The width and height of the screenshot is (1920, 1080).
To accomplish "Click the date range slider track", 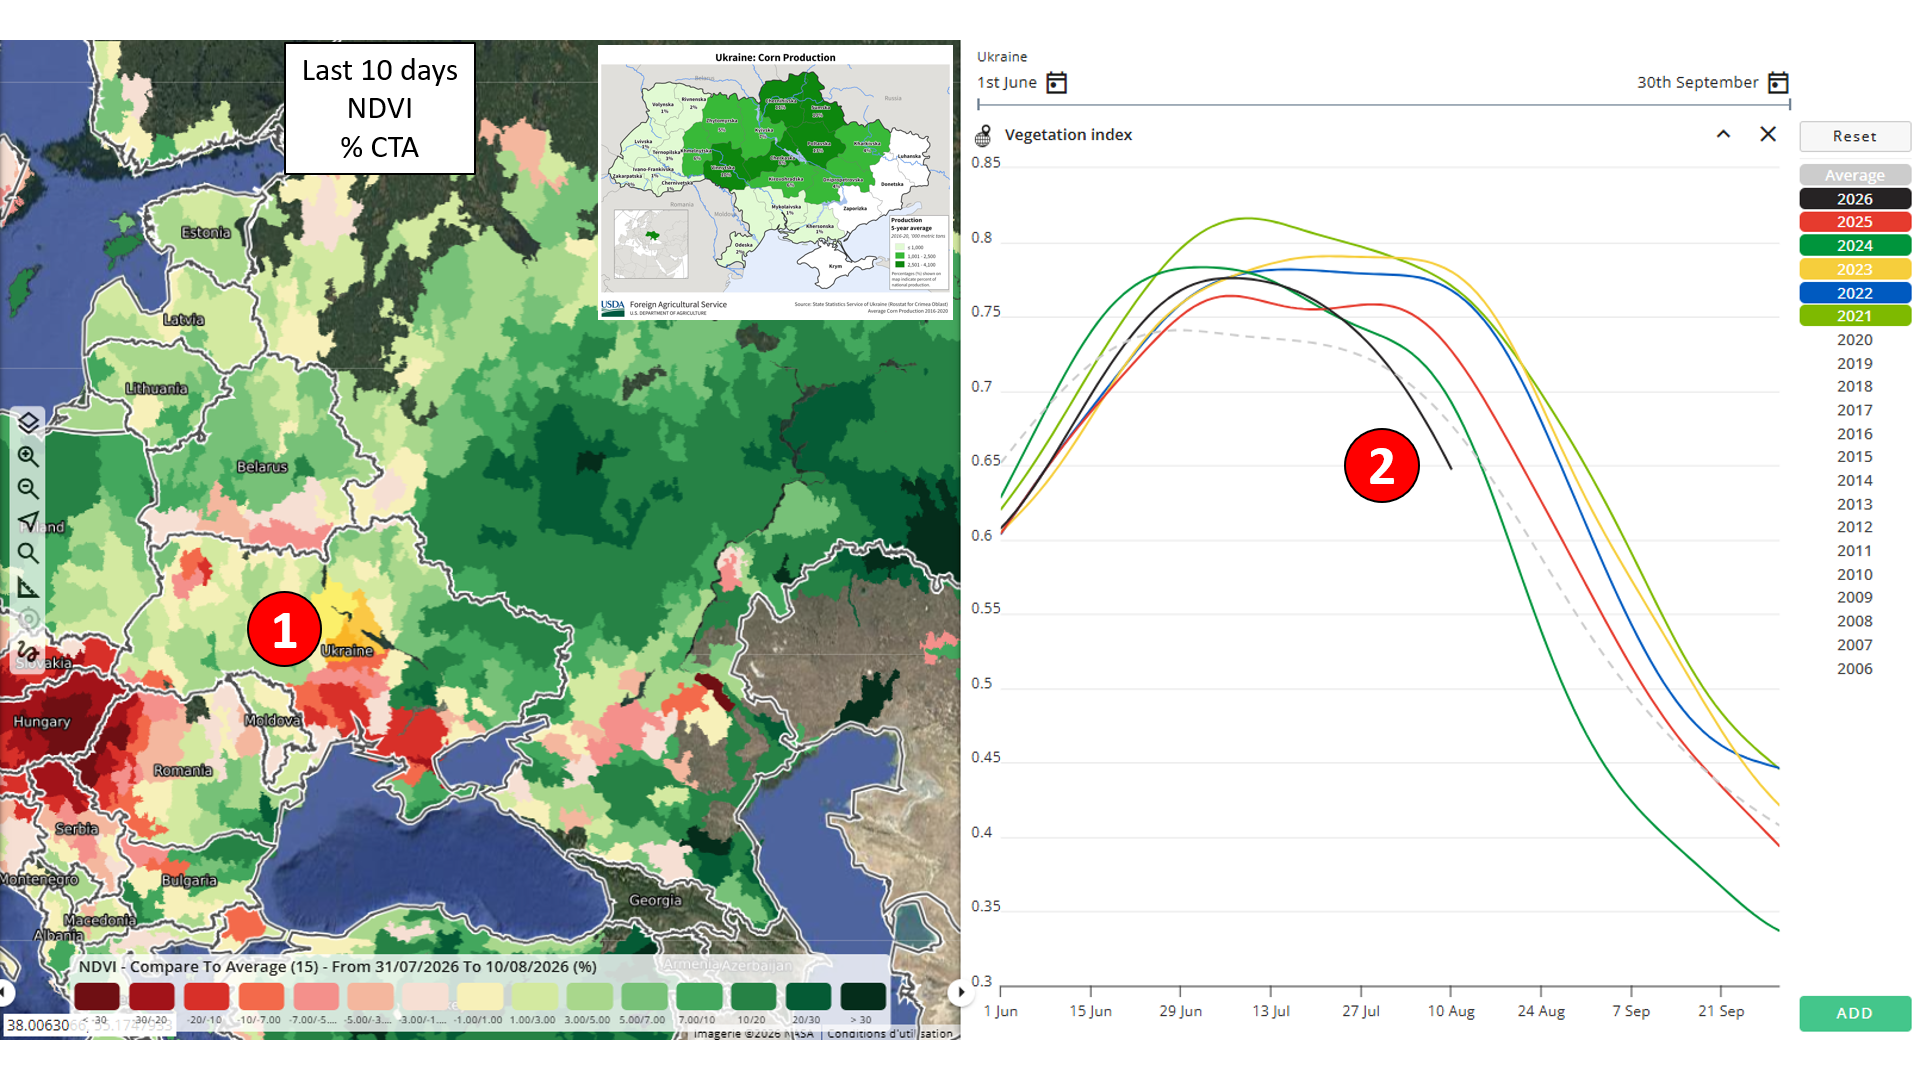I will point(1384,104).
